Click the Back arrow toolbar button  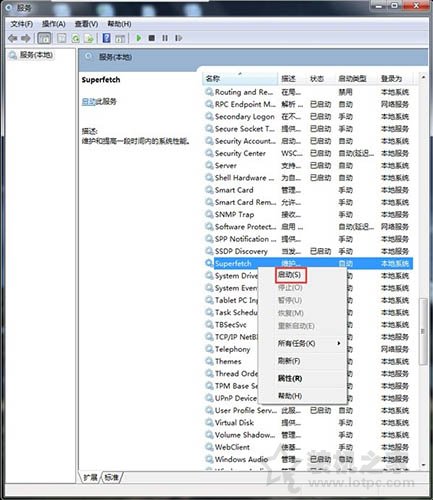pos(13,38)
